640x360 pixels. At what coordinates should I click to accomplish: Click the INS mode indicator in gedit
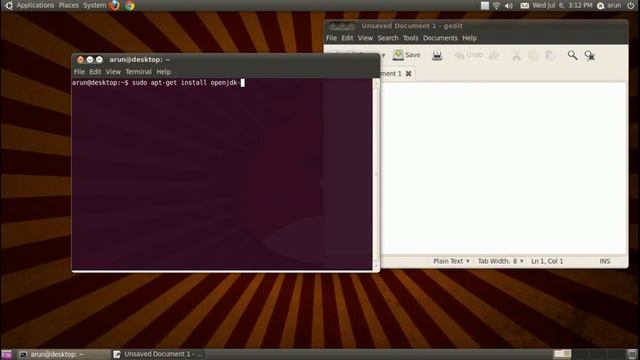point(605,261)
